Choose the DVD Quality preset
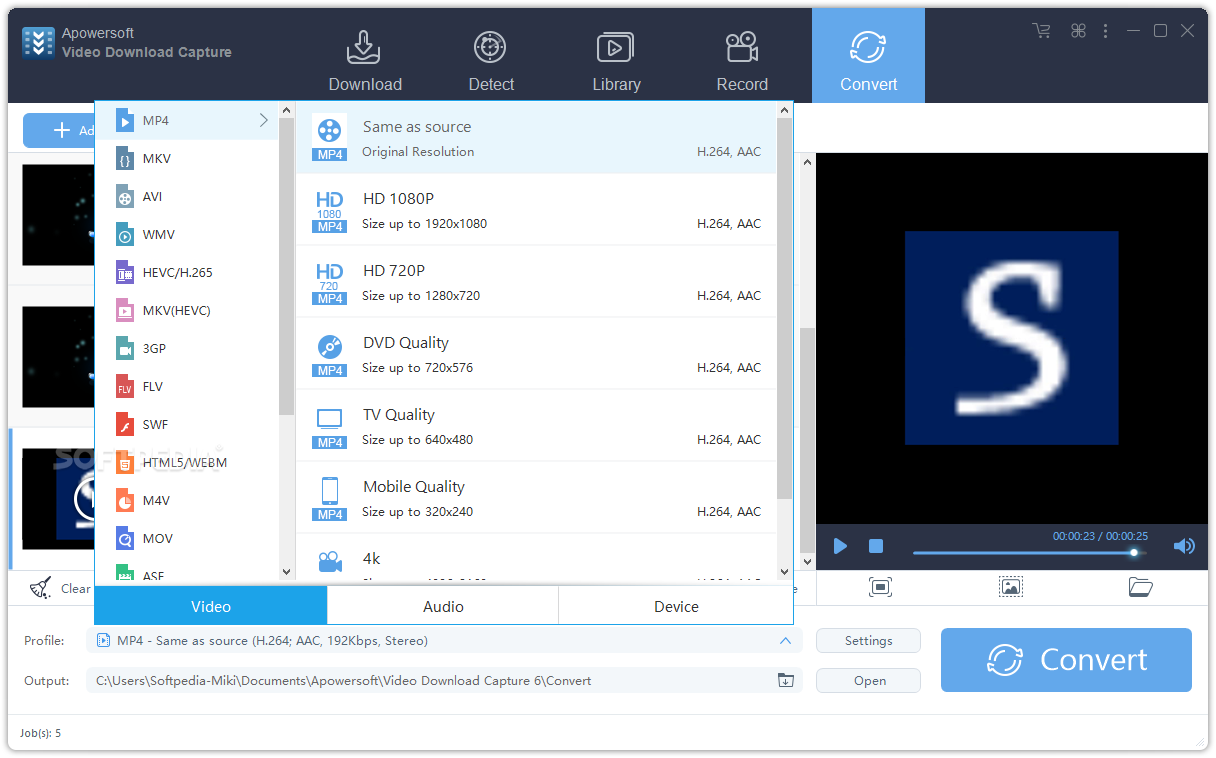The image size is (1216, 758). coord(536,354)
